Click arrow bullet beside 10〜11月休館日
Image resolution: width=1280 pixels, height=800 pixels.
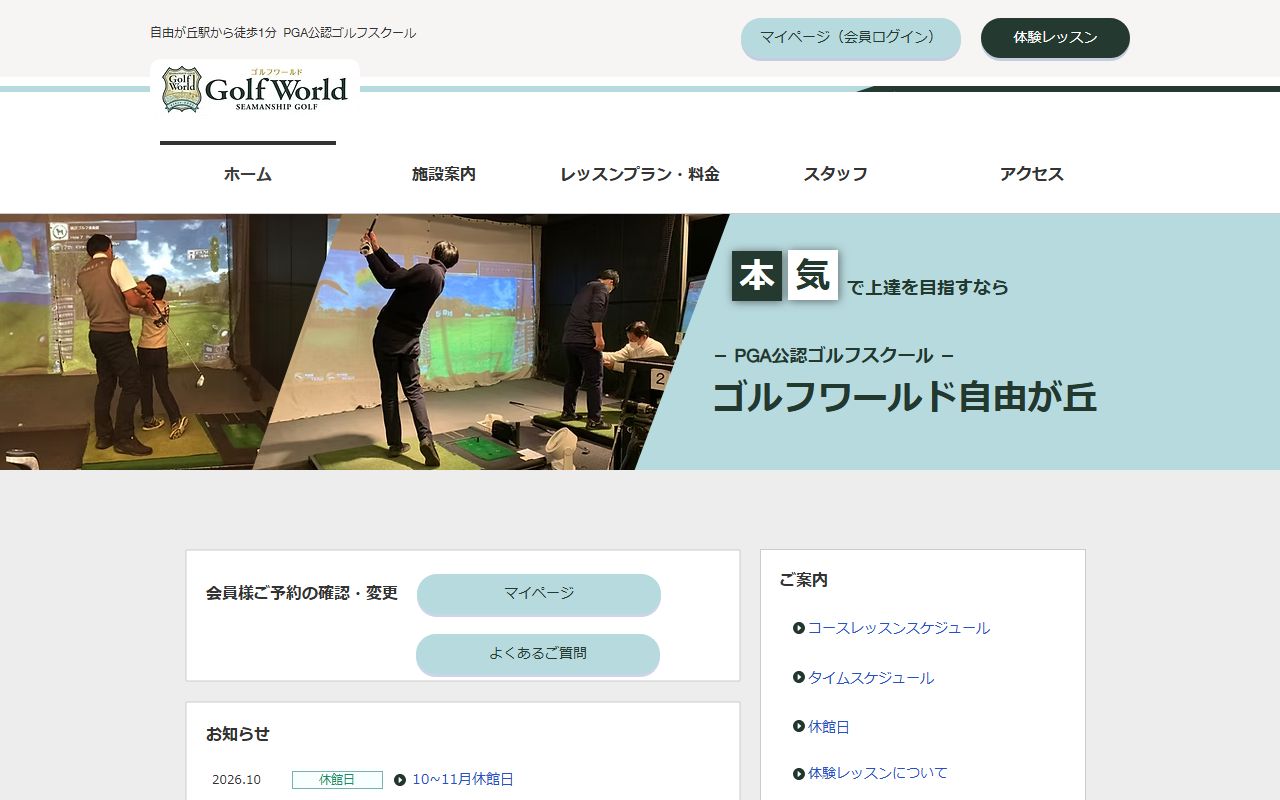point(400,780)
